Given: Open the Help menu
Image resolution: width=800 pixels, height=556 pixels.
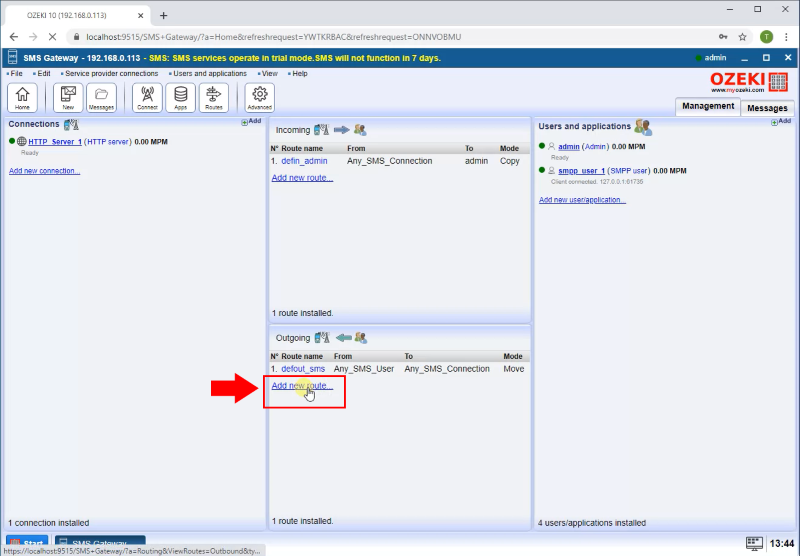Looking at the screenshot, I should click(x=298, y=73).
